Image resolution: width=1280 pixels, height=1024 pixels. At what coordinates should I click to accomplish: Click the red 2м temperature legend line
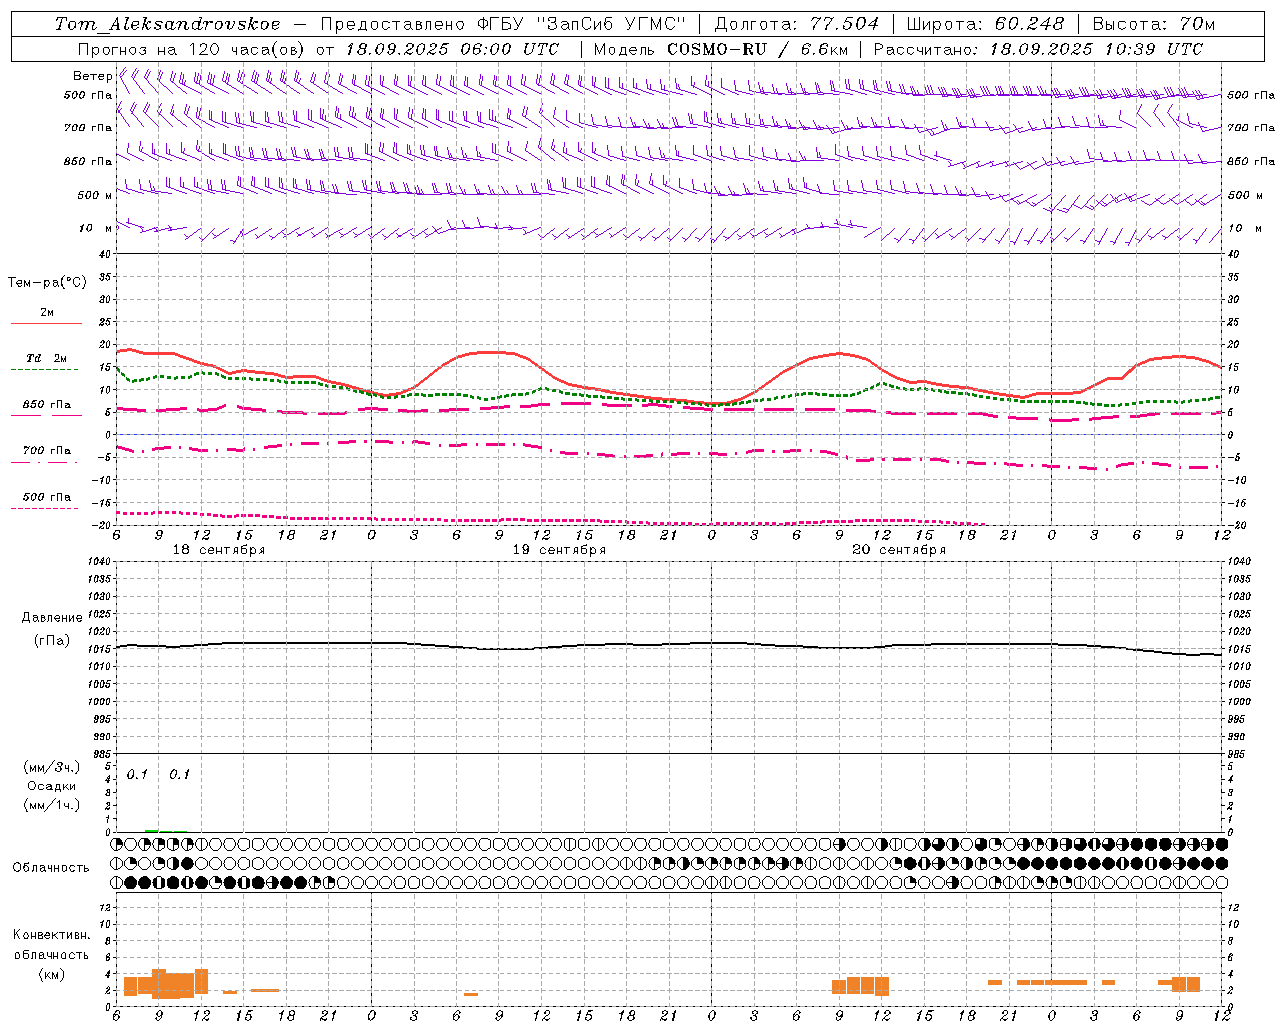(x=46, y=324)
